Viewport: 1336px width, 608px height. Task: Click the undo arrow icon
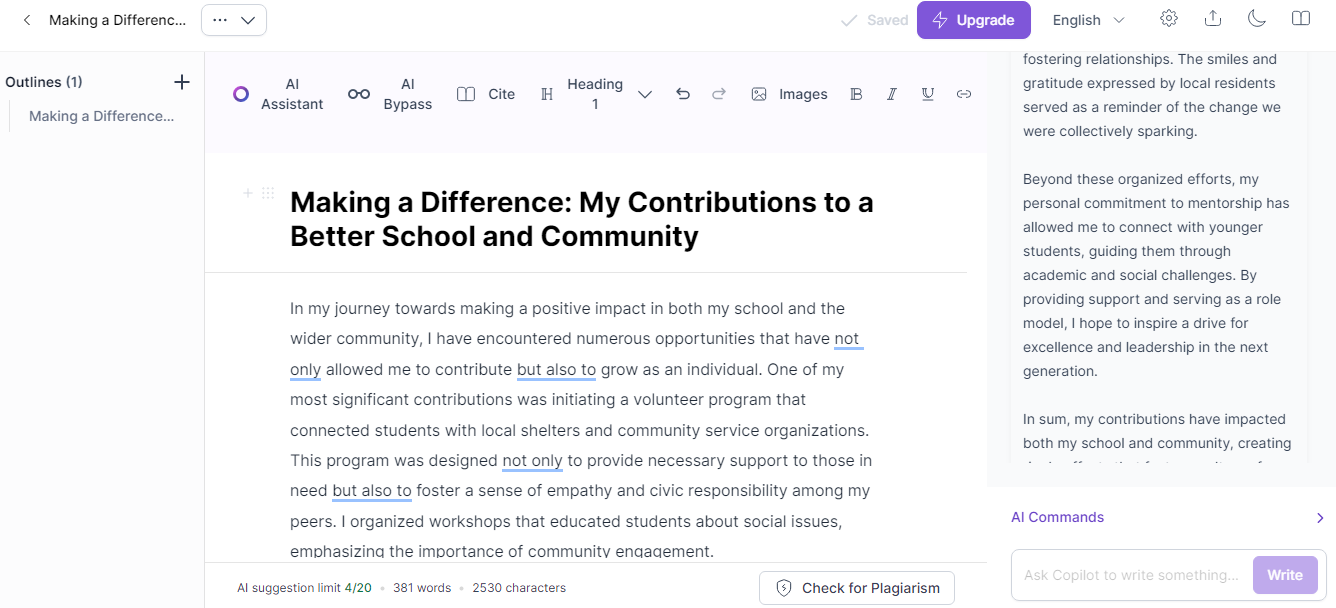pyautogui.click(x=683, y=94)
